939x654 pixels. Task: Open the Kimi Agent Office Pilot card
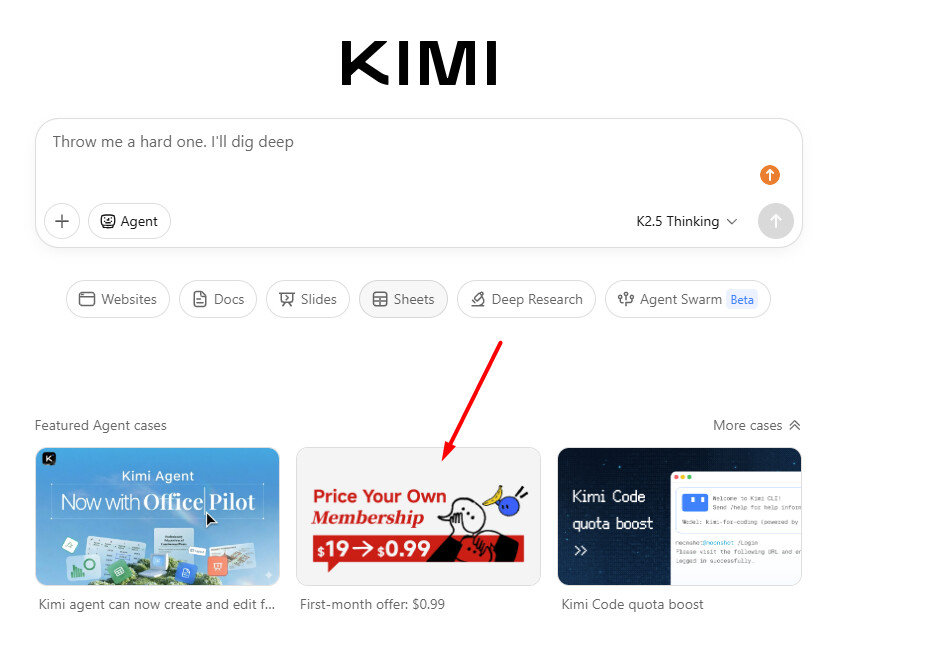point(157,516)
